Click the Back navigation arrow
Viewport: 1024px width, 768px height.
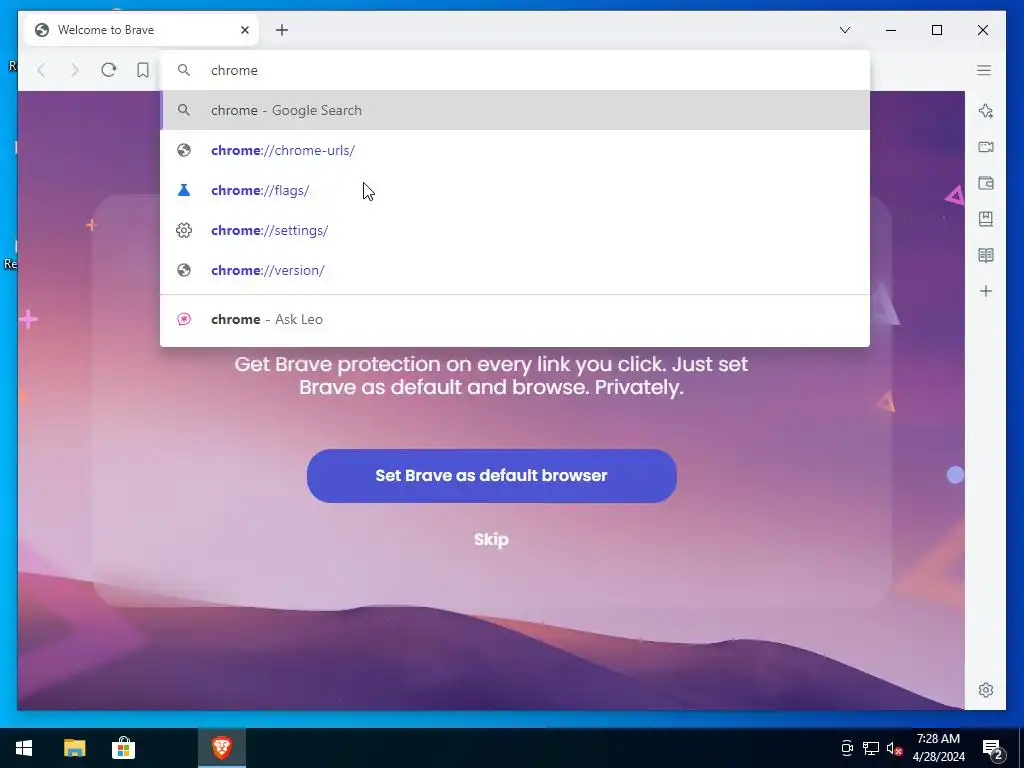[x=42, y=70]
